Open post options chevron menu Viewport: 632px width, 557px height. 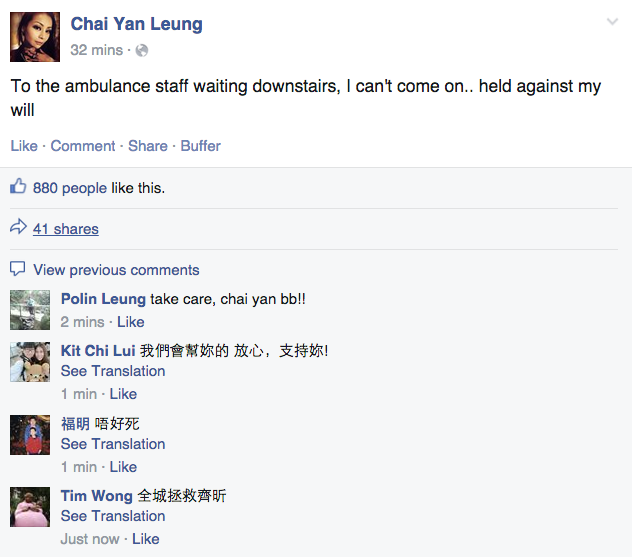(x=612, y=22)
